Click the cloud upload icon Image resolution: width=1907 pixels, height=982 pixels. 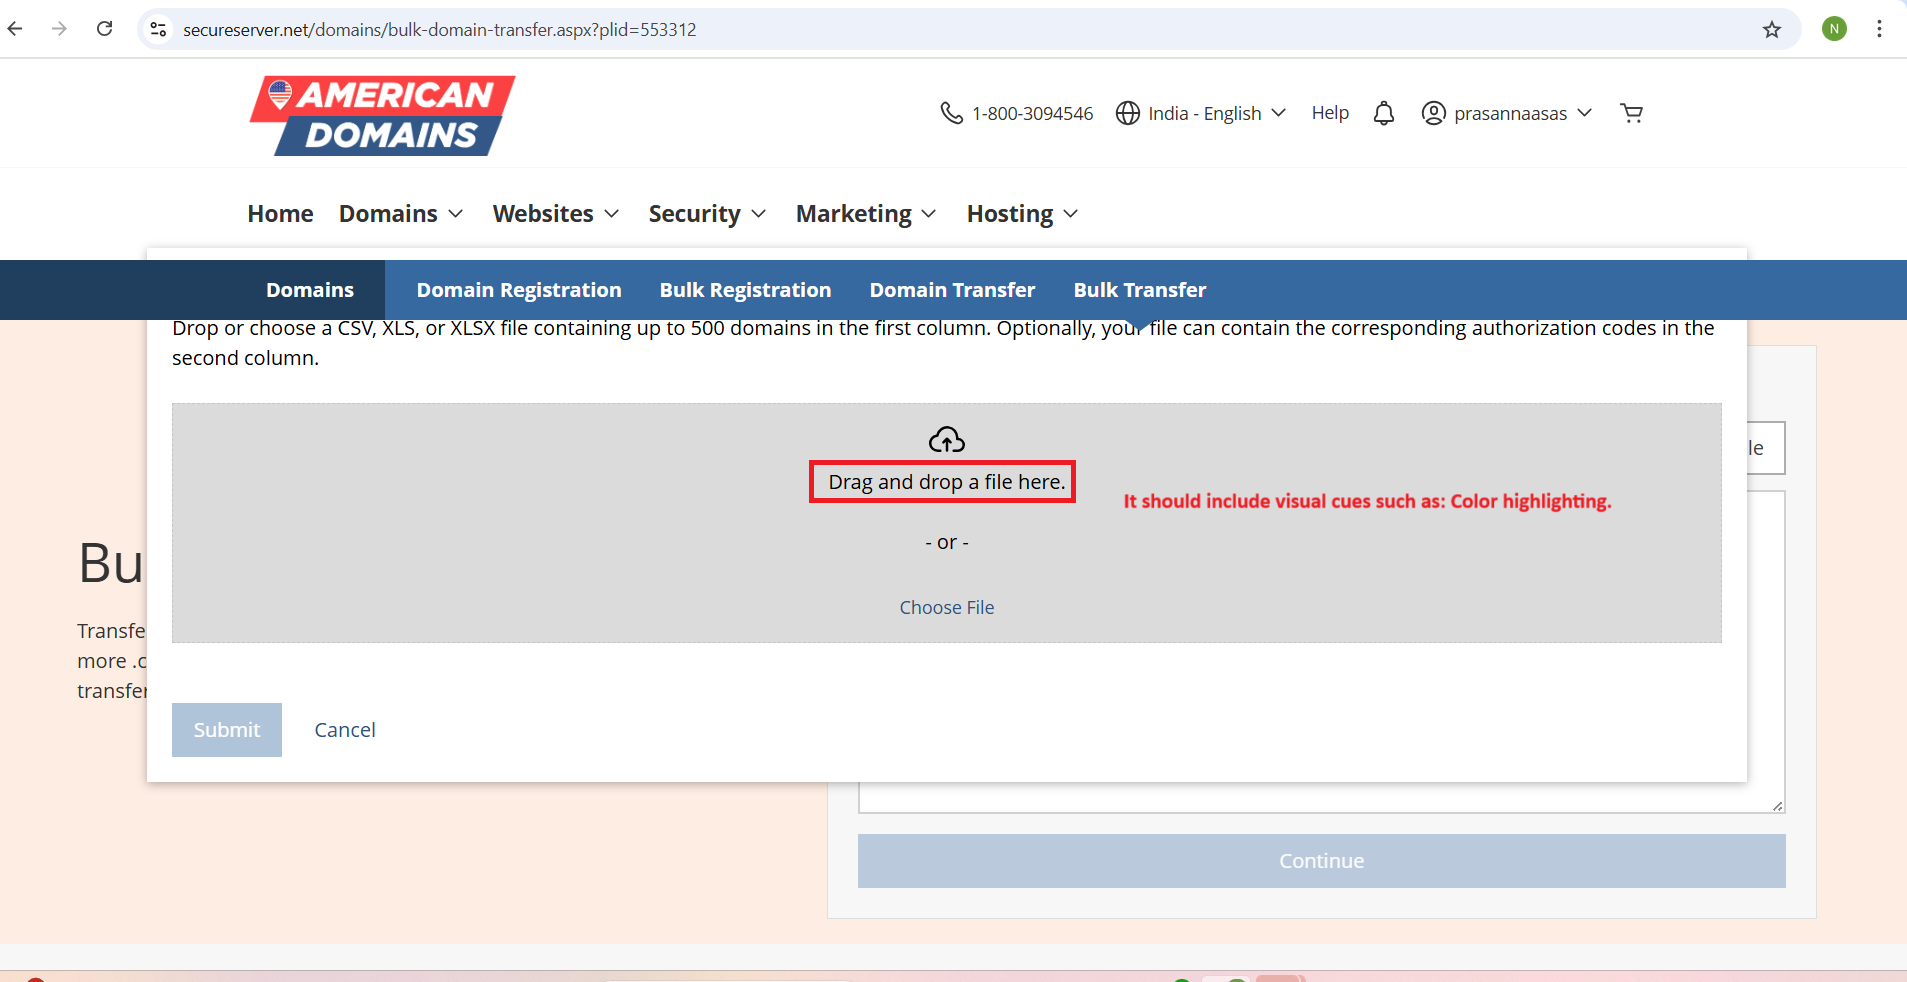point(946,440)
